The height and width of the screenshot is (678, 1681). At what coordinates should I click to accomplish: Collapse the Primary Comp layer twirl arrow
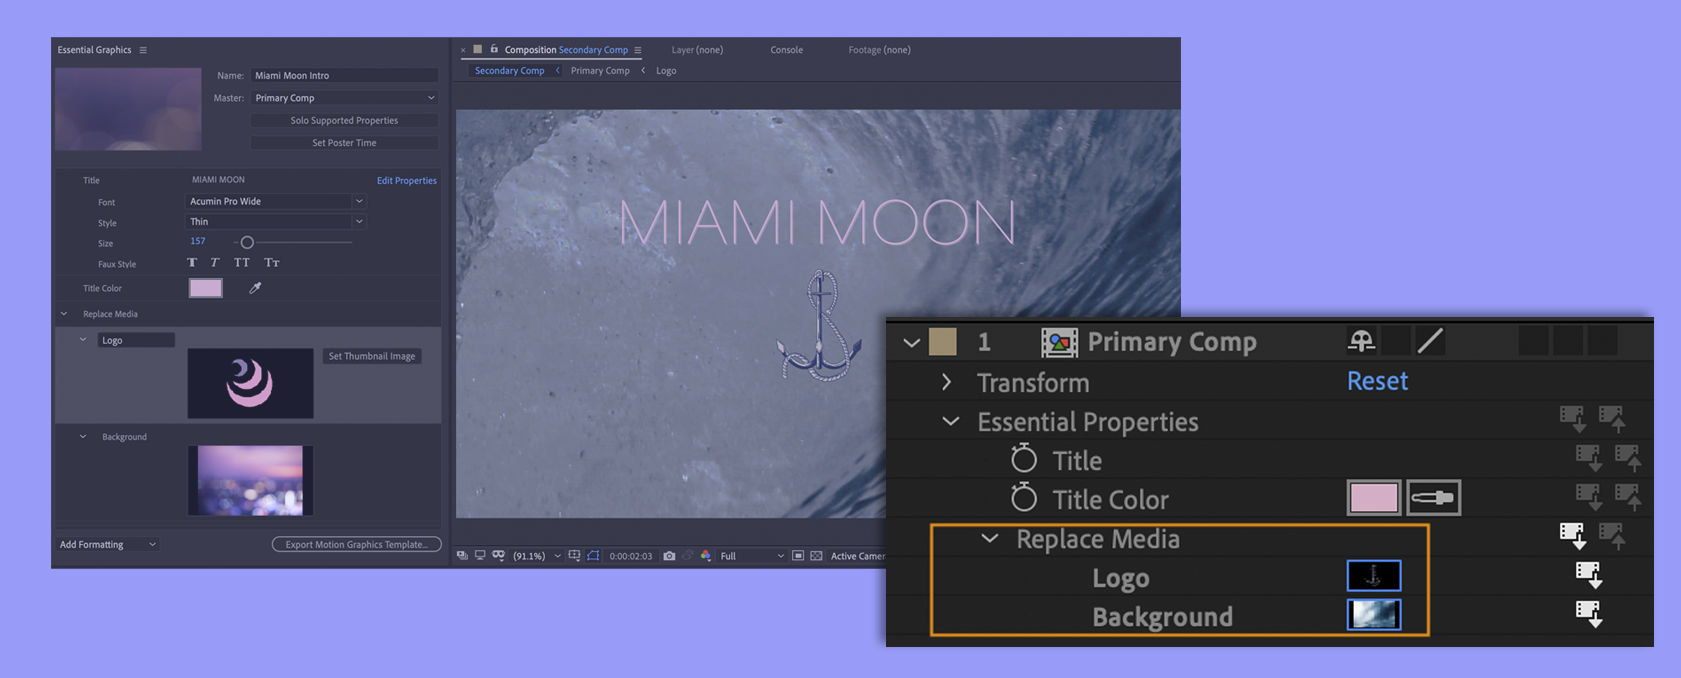911,342
